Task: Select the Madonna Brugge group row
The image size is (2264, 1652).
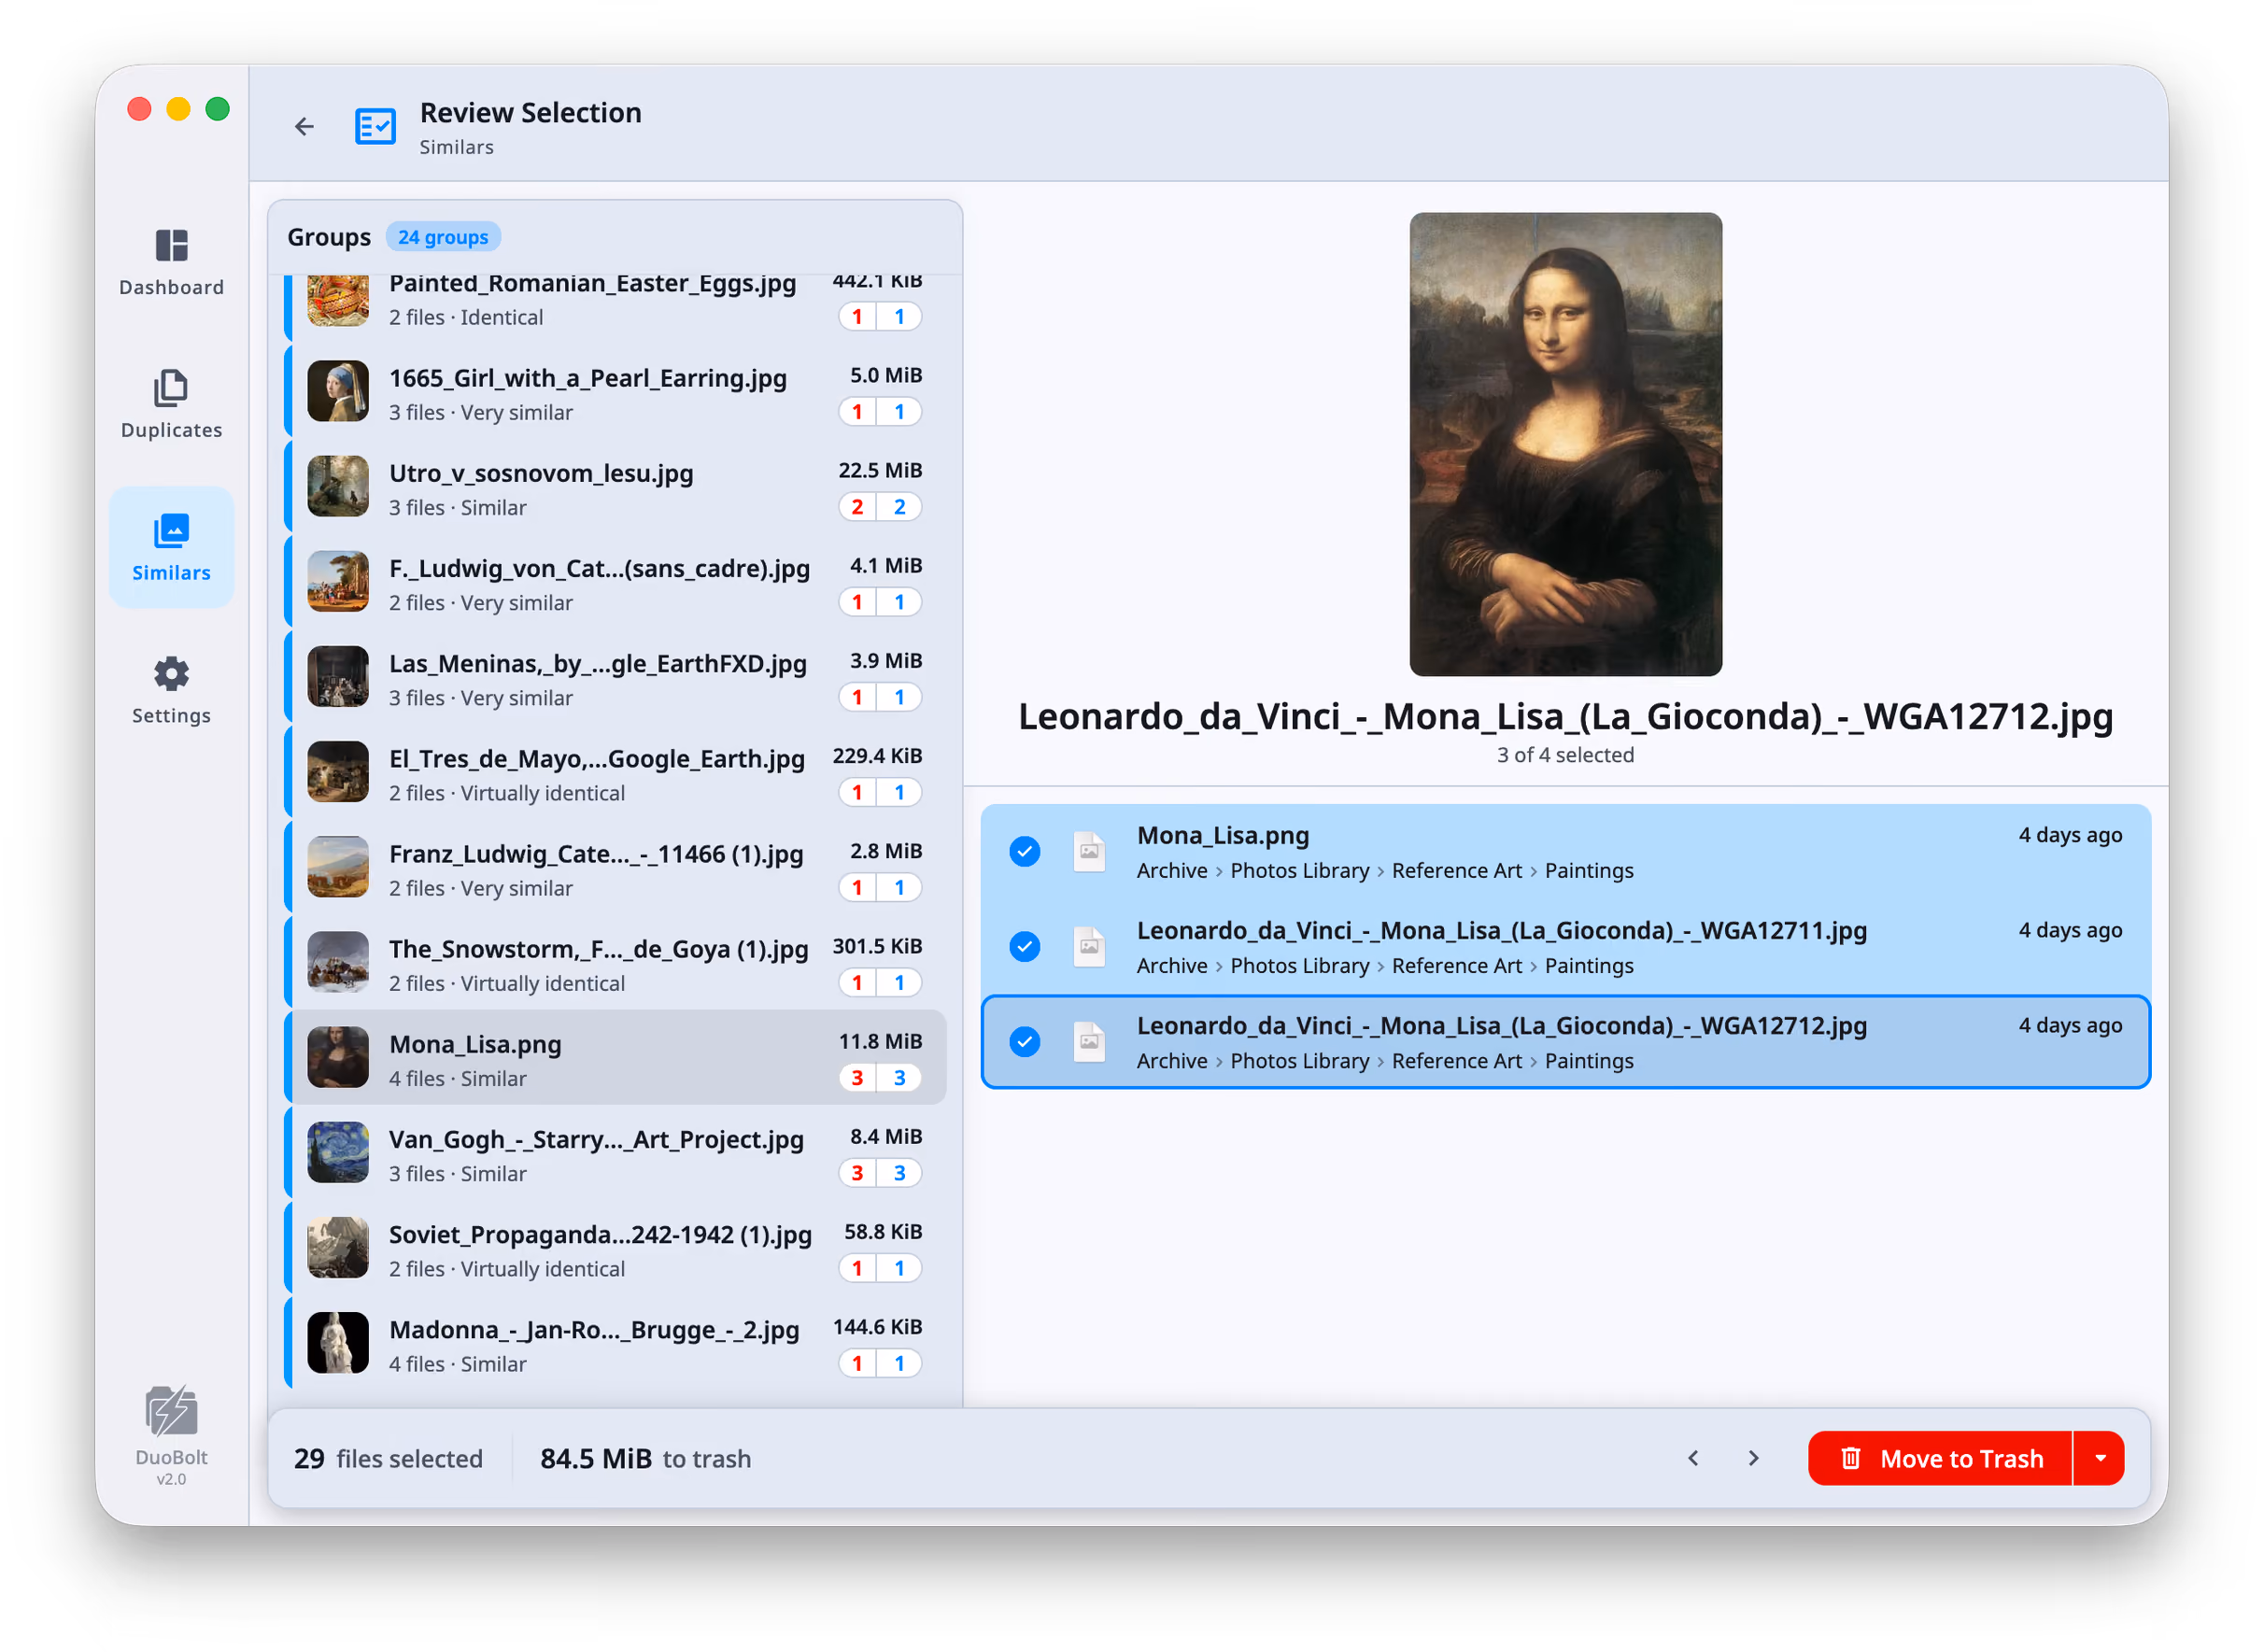Action: tap(615, 1344)
